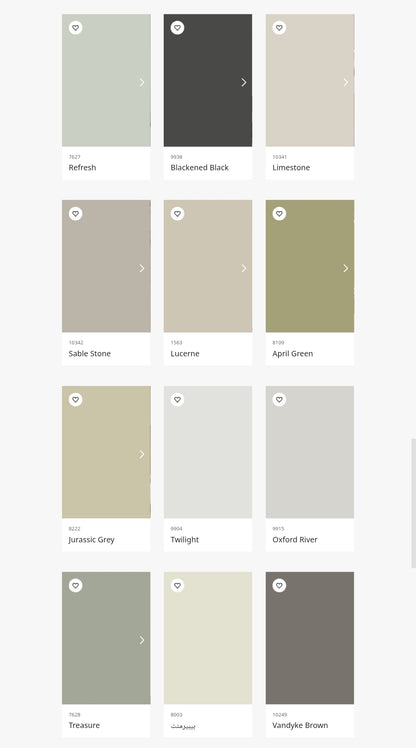Click the heart icon on Limestone

coord(280,28)
